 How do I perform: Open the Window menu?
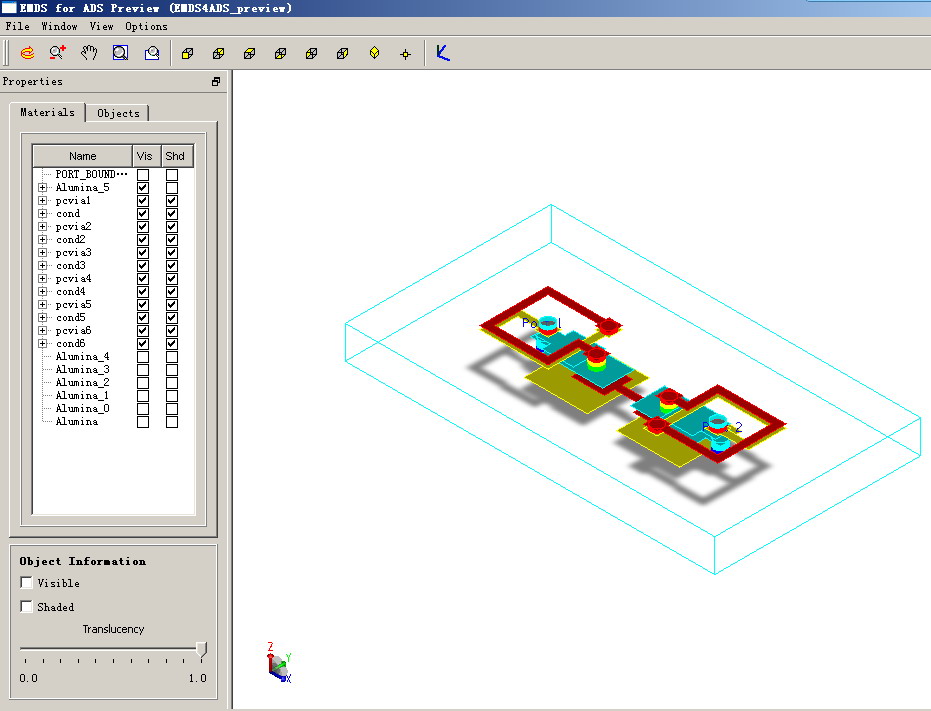coord(59,26)
